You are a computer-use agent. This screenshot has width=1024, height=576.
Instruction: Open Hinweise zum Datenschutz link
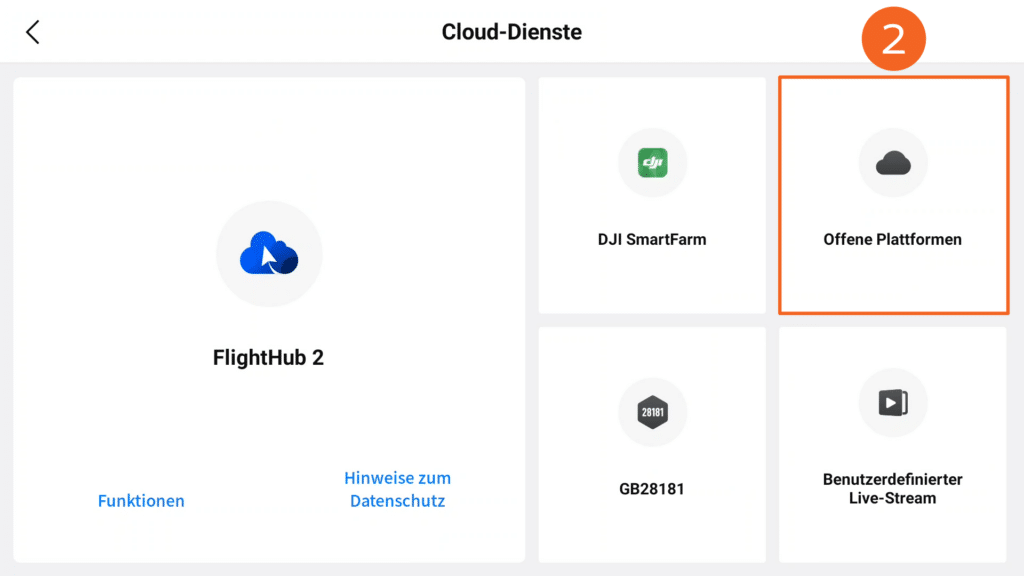(397, 490)
